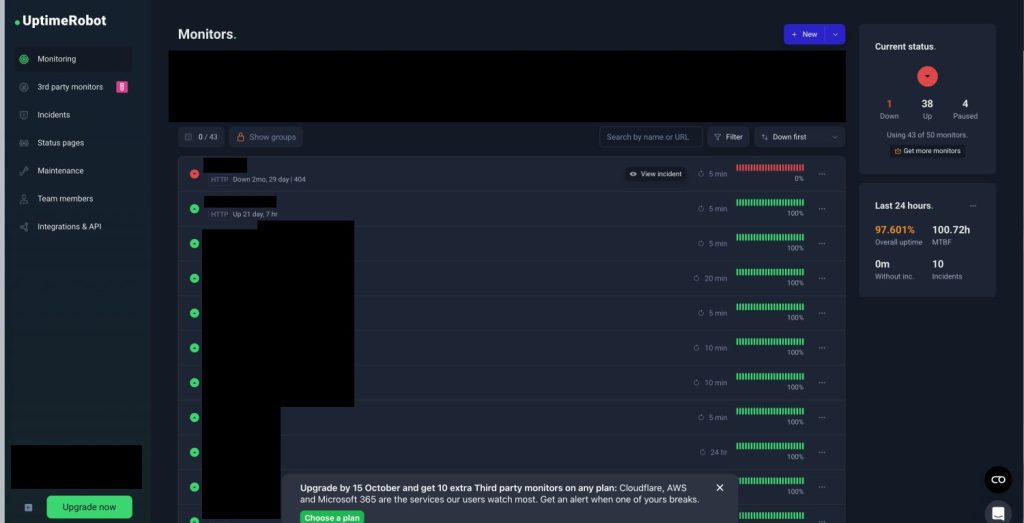Focus the Search by name or URL field
This screenshot has width=1024, height=523.
650,137
